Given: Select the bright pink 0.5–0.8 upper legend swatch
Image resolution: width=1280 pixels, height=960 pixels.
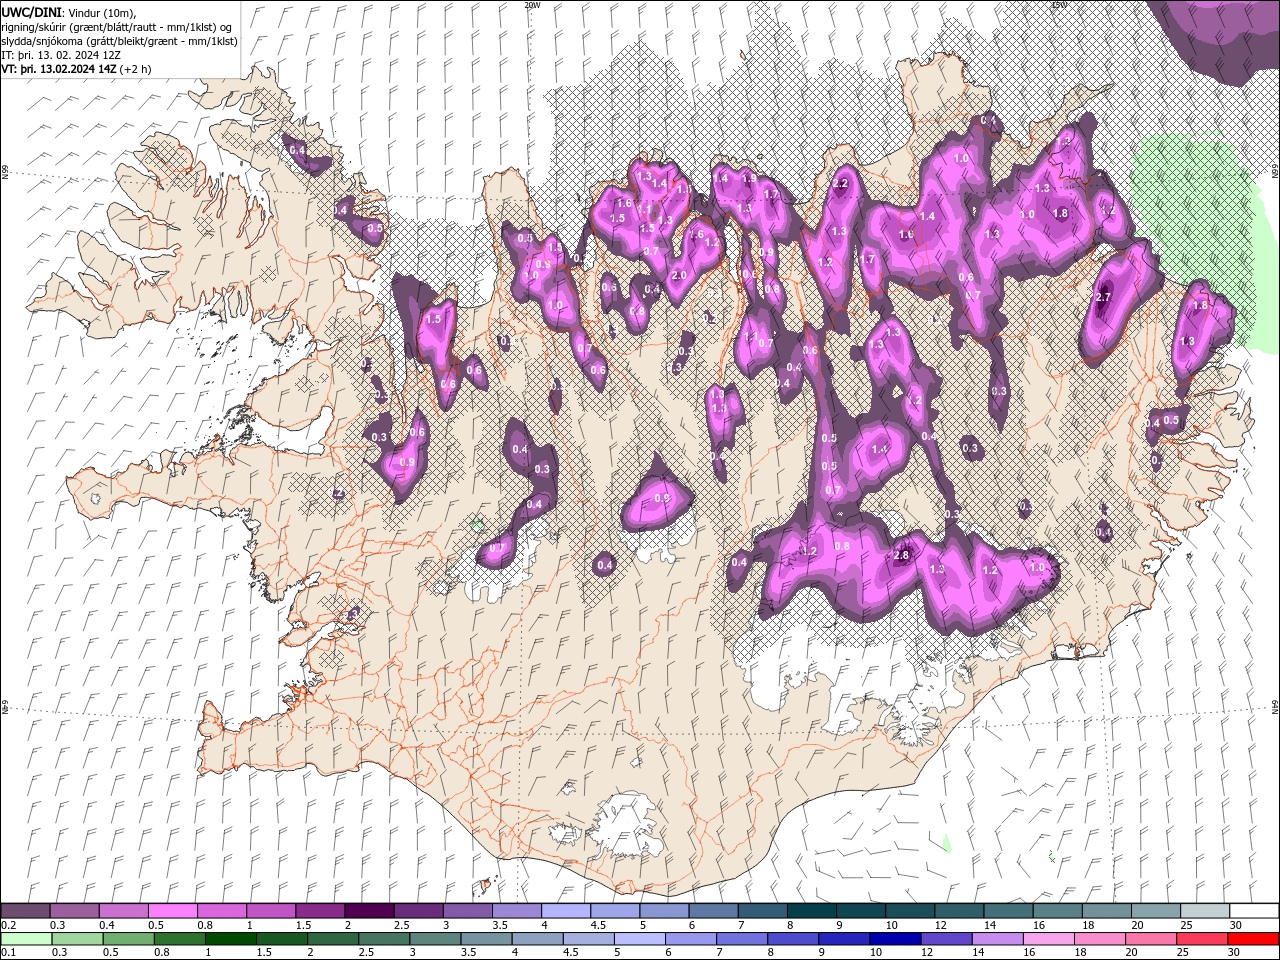Looking at the screenshot, I should coord(173,911).
